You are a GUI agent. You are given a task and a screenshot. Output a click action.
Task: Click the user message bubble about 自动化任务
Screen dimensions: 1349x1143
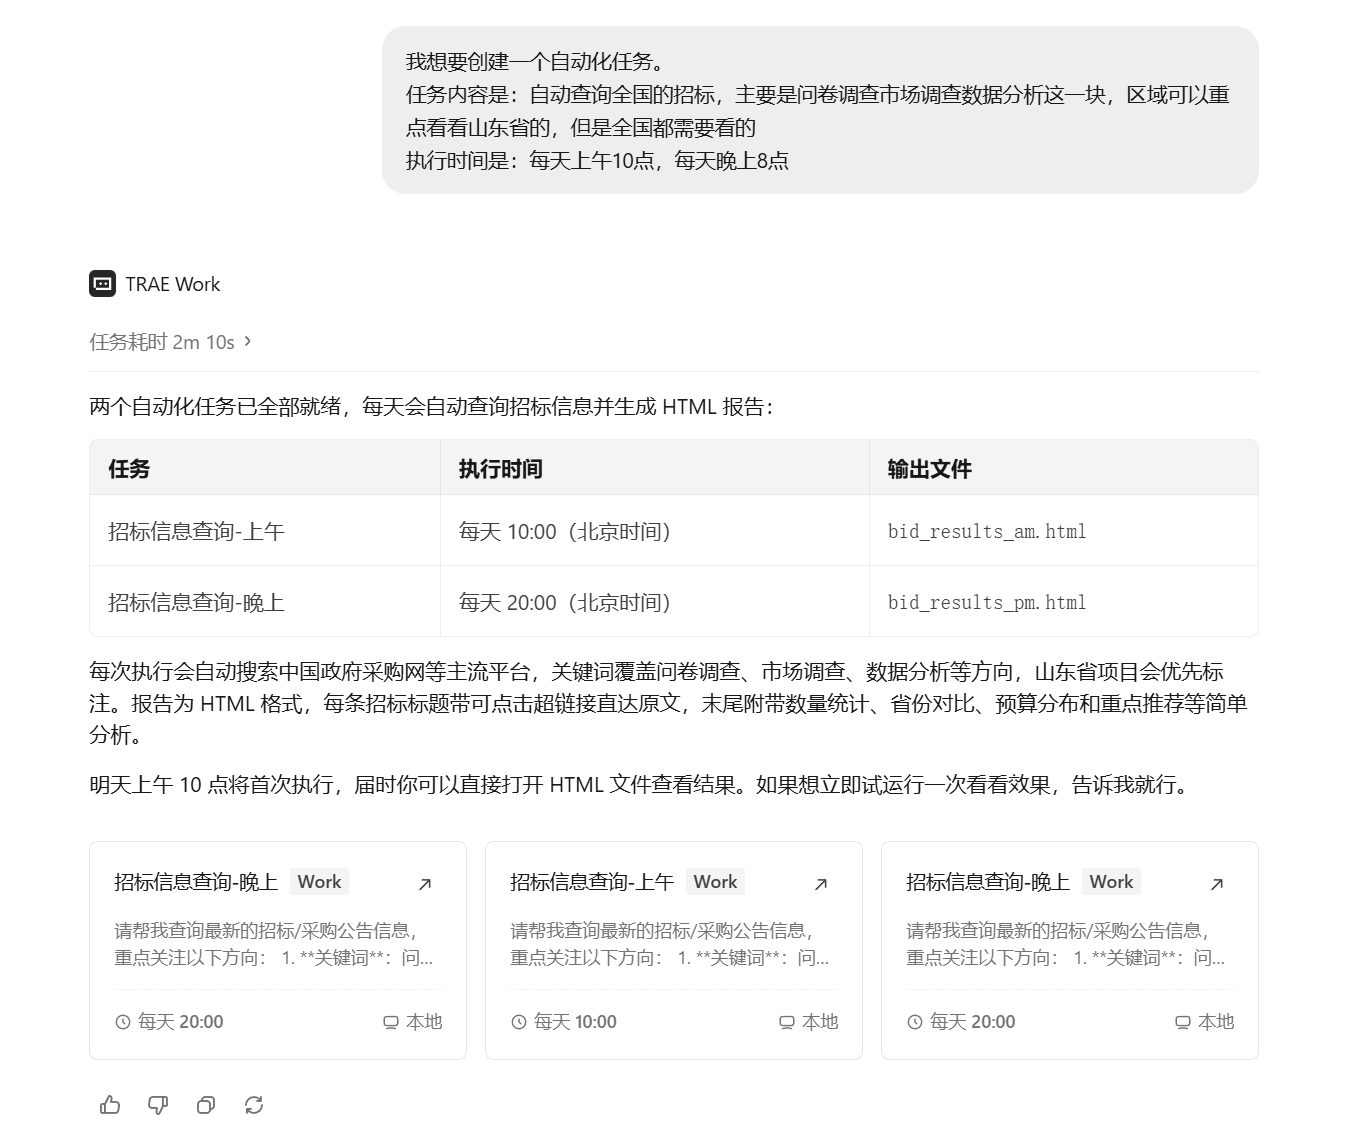[x=820, y=110]
